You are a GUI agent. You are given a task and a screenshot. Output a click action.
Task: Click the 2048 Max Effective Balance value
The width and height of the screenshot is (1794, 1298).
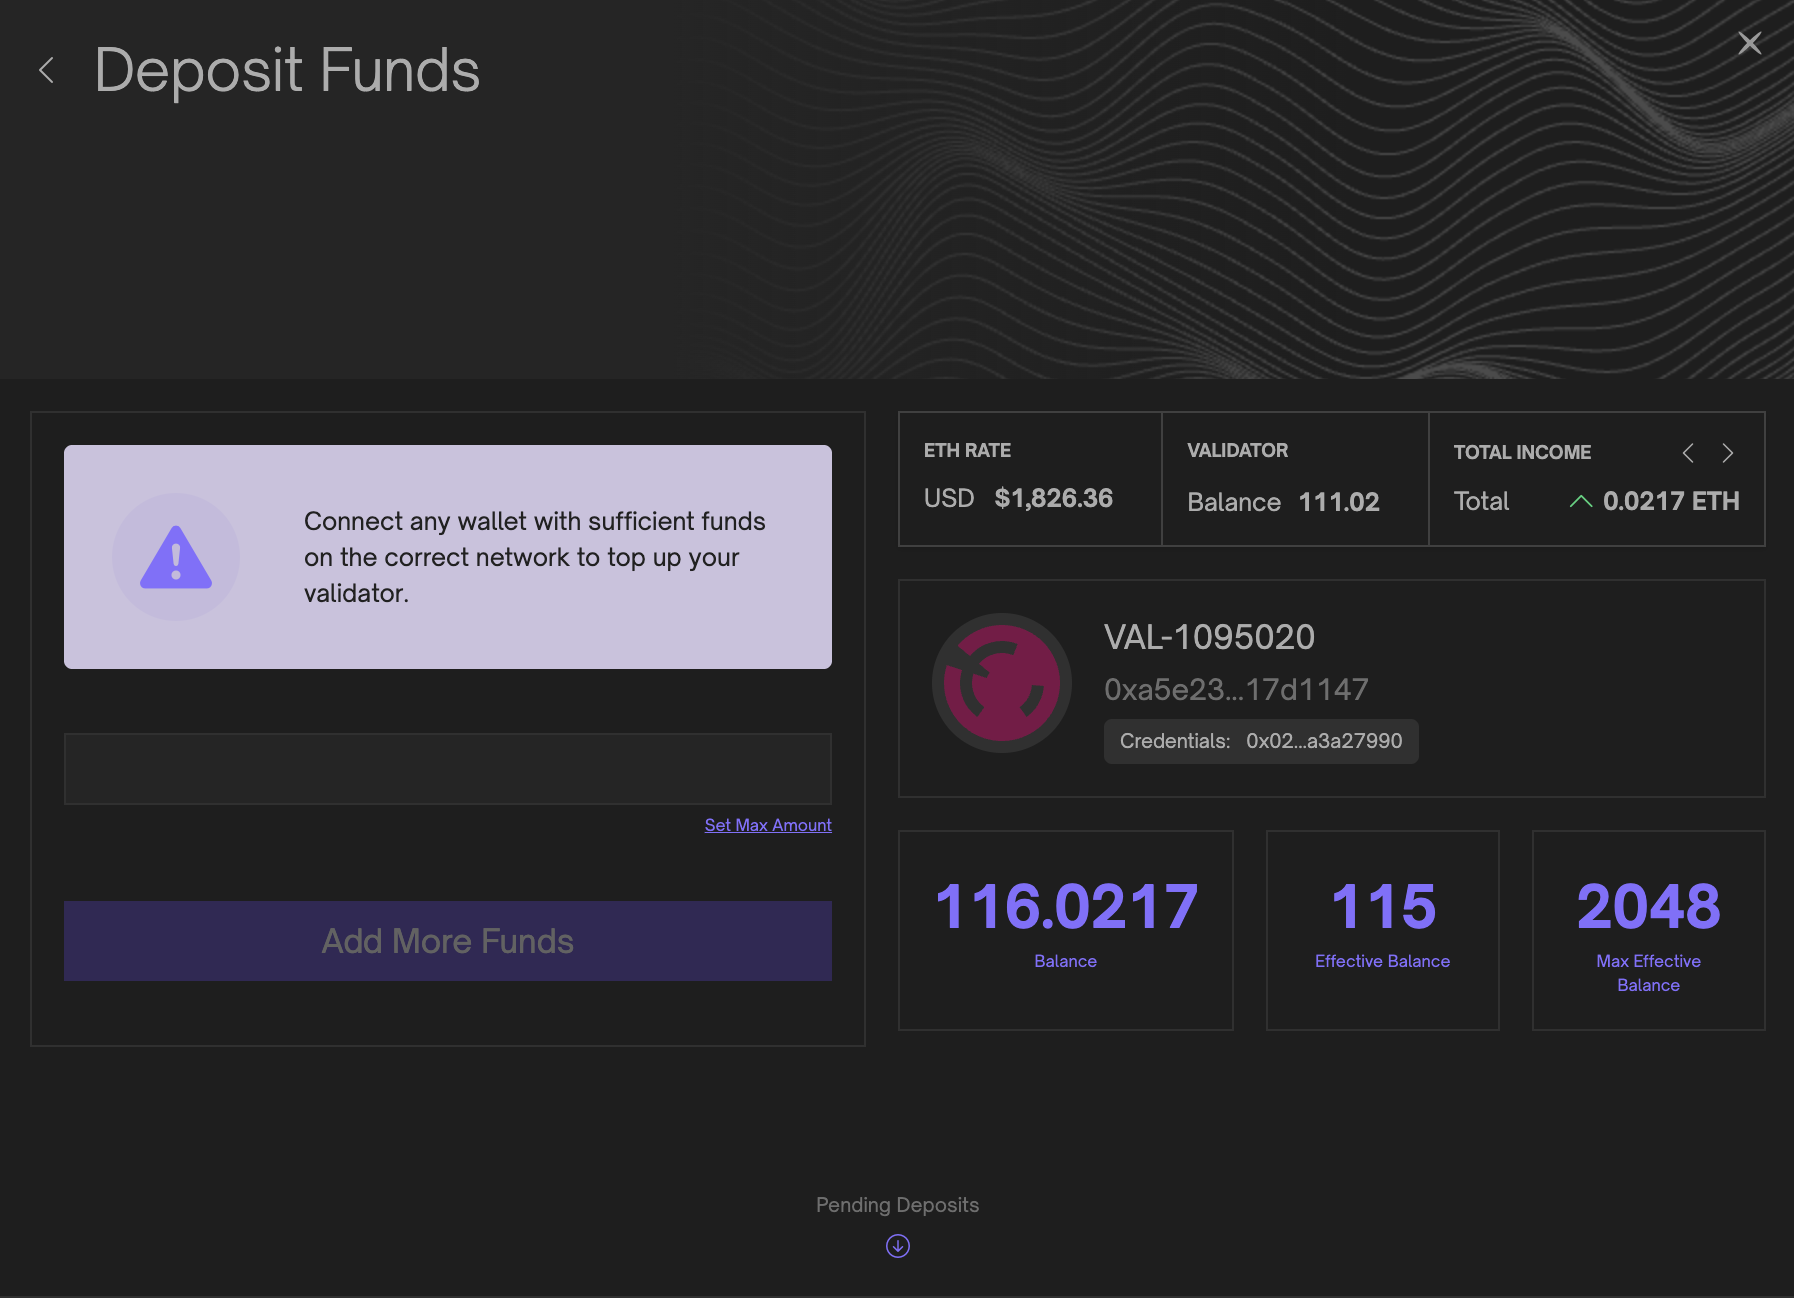click(x=1649, y=907)
